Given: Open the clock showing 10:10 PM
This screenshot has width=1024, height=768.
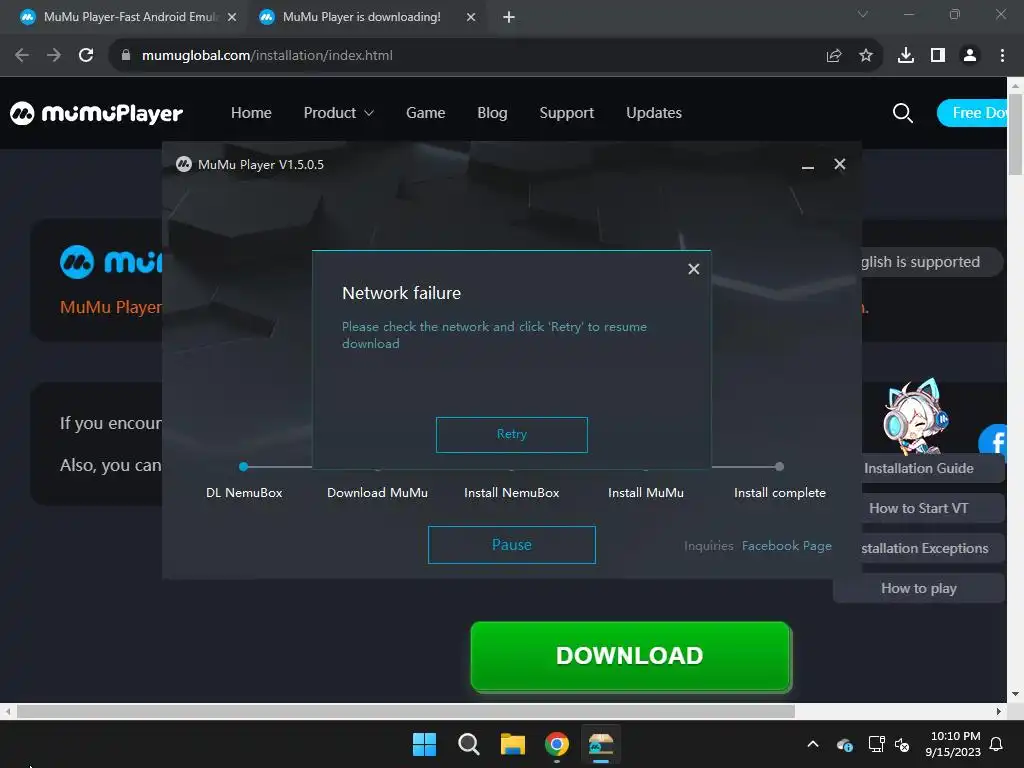Looking at the screenshot, I should [x=953, y=744].
